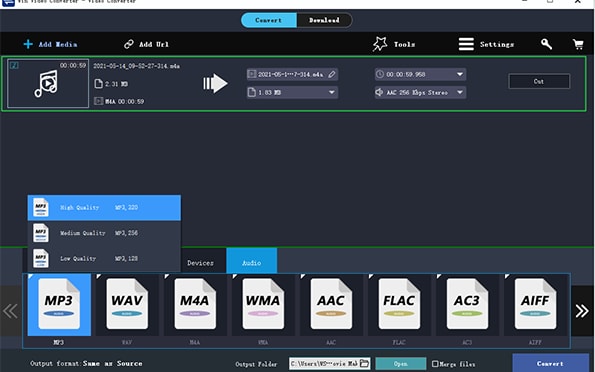Choose the MP3 format icon
This screenshot has width=595, height=372.
pyautogui.click(x=59, y=305)
